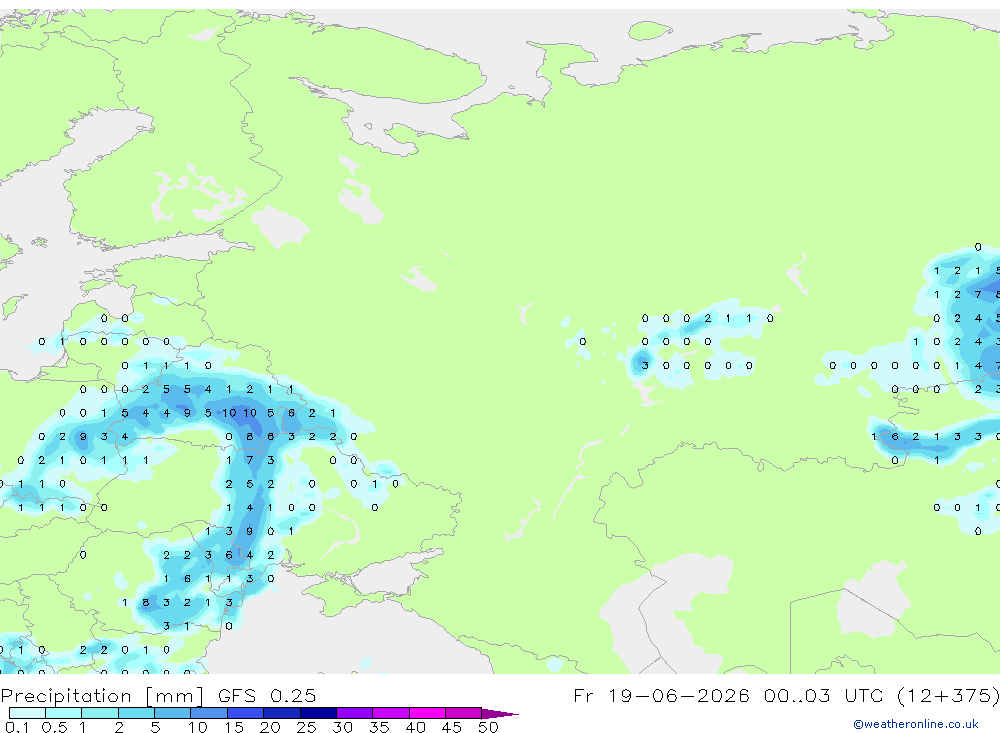Select the 5–10 mm legend swatch
This screenshot has height=733, width=1000.
pyautogui.click(x=173, y=713)
